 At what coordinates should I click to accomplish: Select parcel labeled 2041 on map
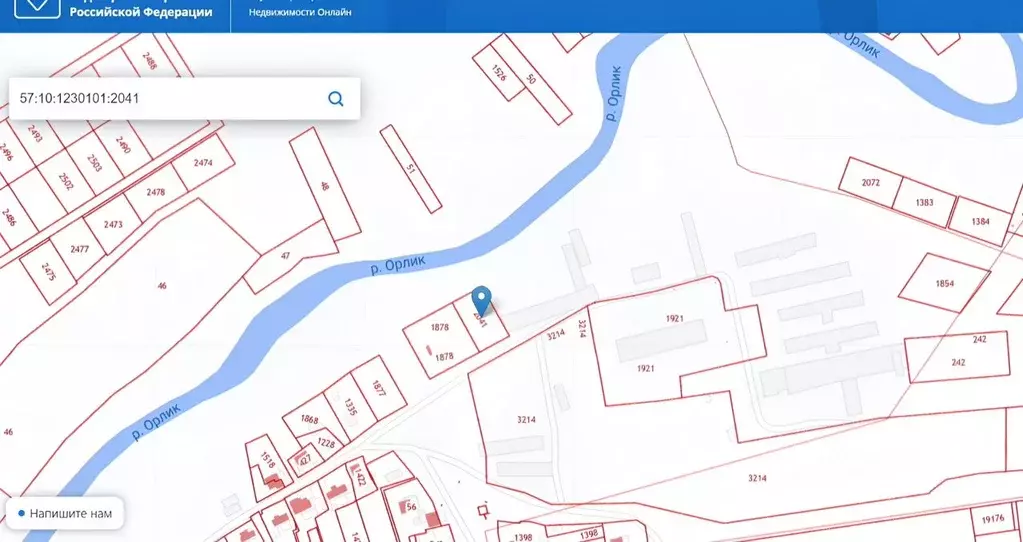pos(481,322)
